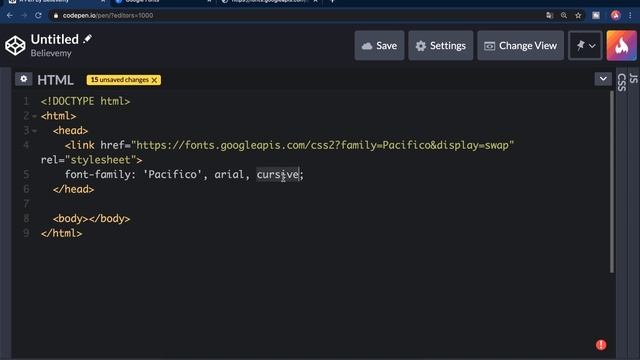Go back in browser history
The height and width of the screenshot is (360, 640).
point(10,16)
